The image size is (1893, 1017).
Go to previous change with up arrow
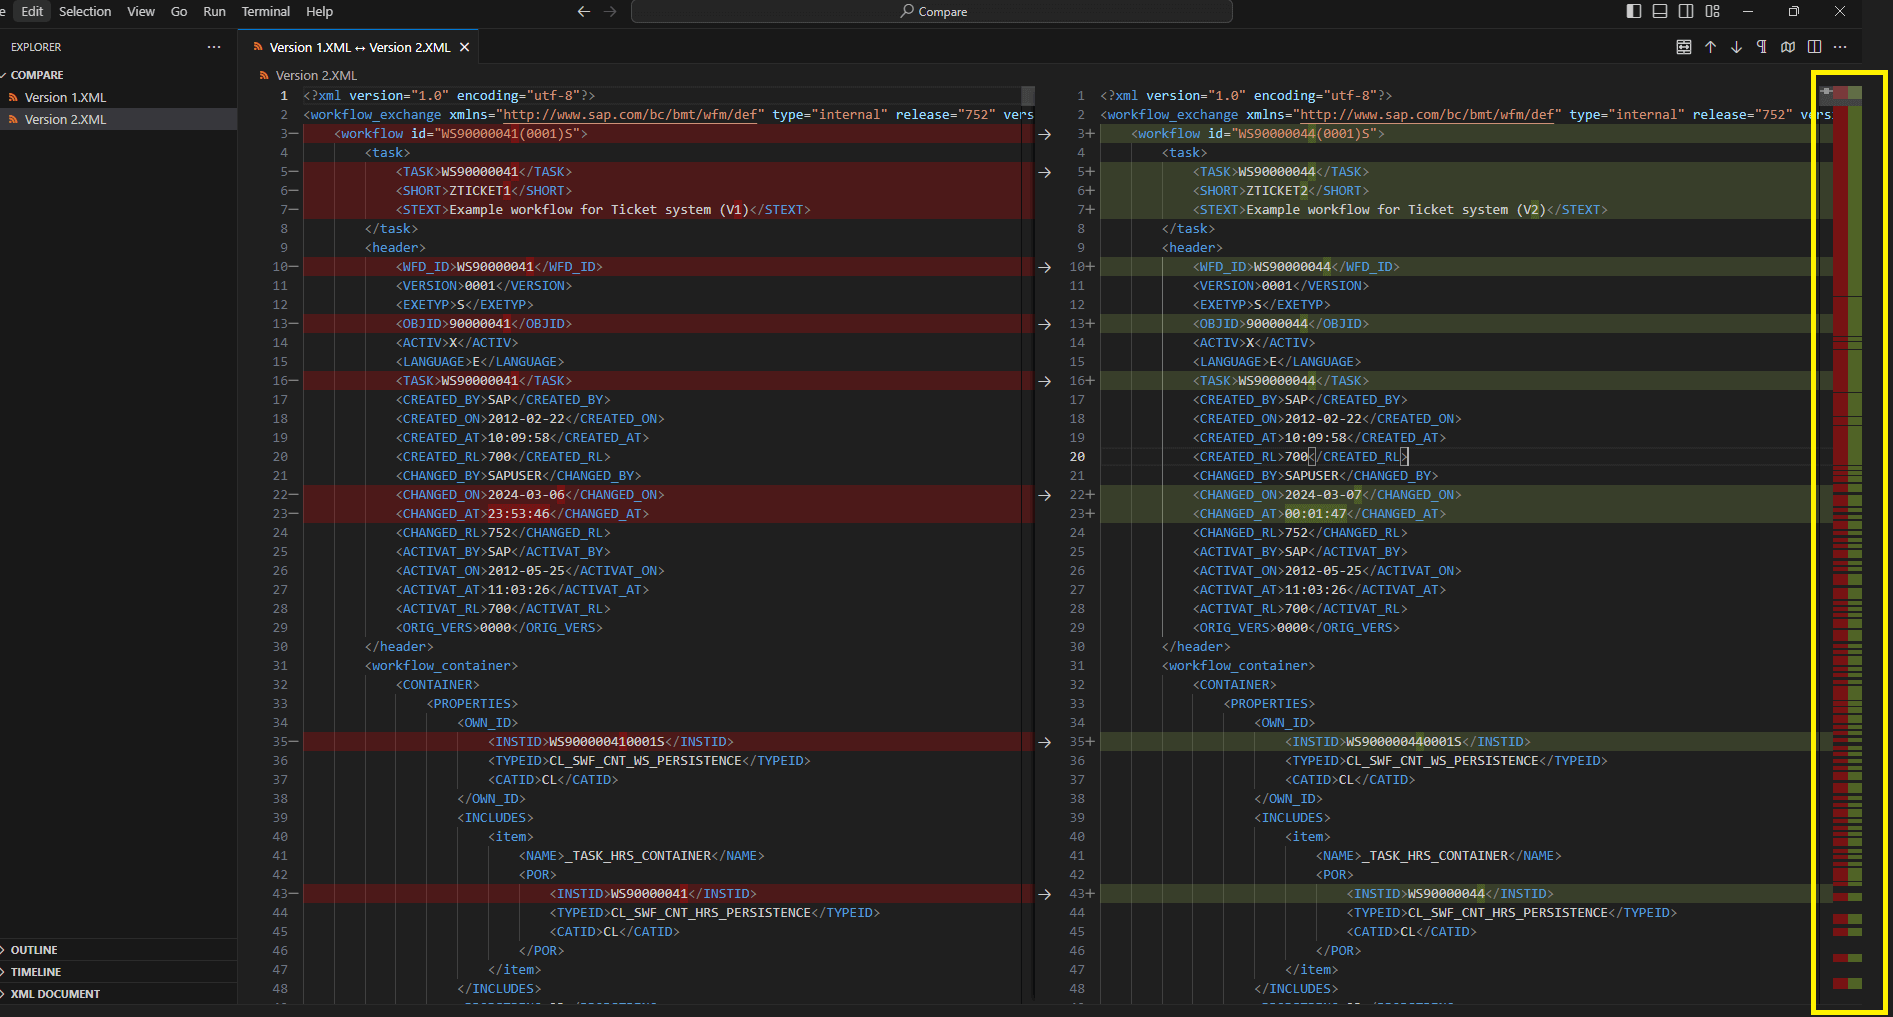click(x=1710, y=47)
